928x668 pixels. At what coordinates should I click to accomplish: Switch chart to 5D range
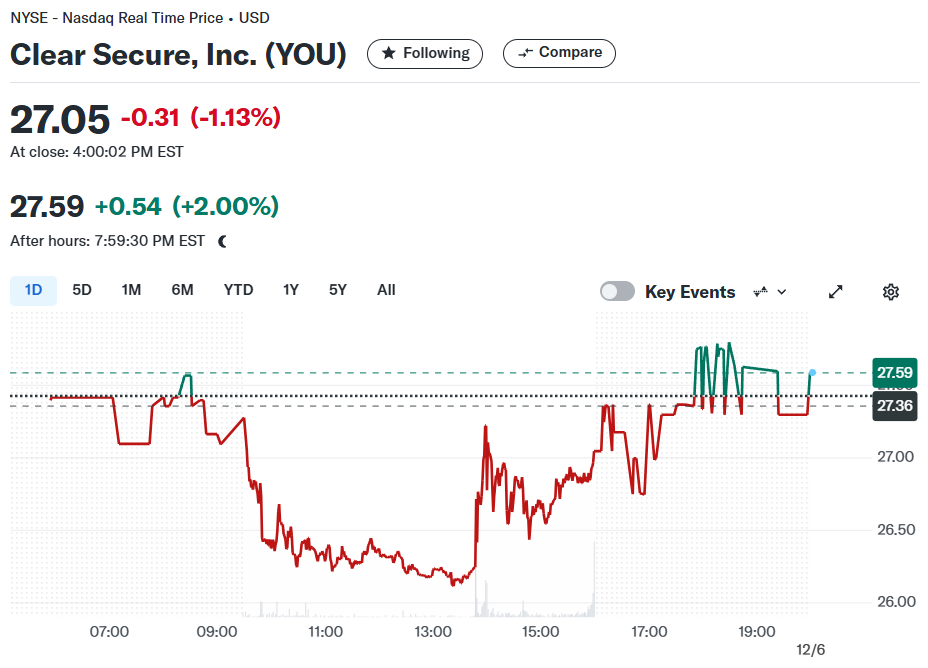[x=82, y=291]
